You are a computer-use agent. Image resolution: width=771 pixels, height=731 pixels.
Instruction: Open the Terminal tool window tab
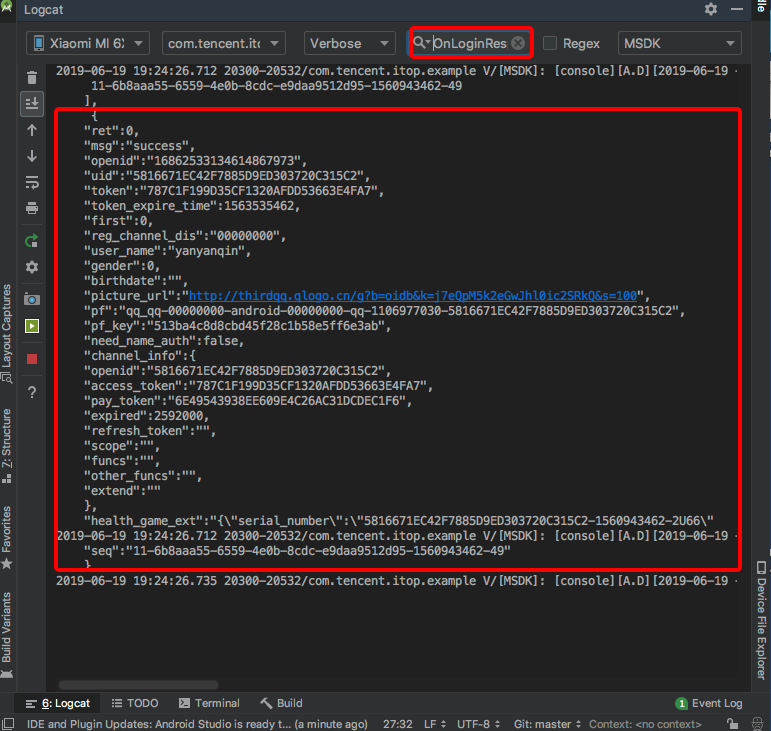coord(209,703)
